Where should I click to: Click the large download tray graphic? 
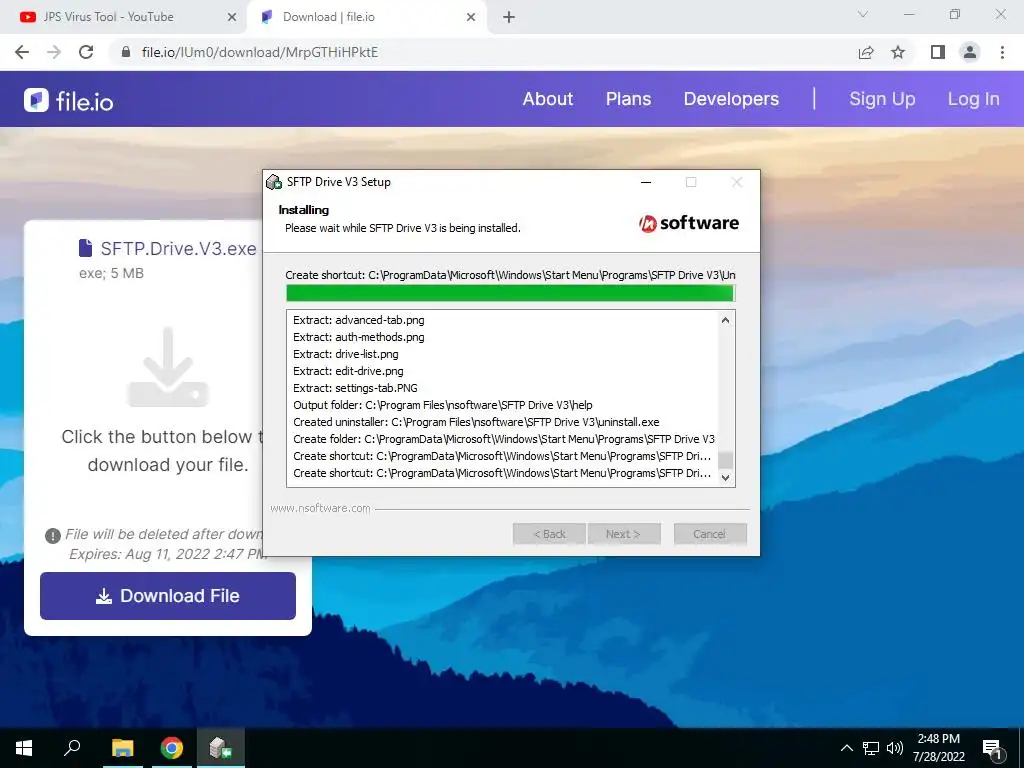(x=168, y=367)
